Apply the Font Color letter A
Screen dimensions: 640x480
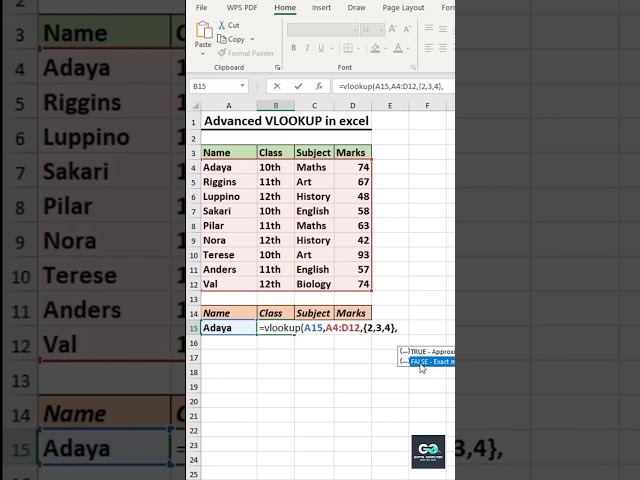tap(398, 48)
